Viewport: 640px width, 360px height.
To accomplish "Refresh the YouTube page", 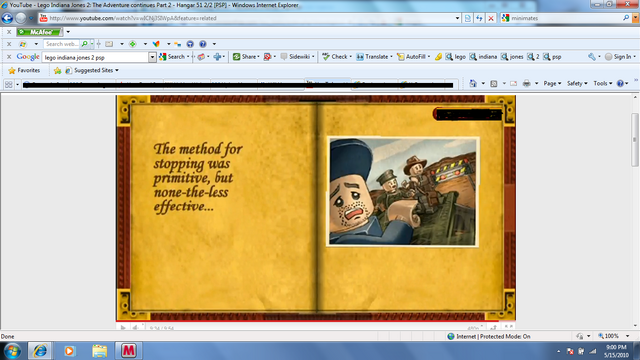I will click(x=479, y=18).
